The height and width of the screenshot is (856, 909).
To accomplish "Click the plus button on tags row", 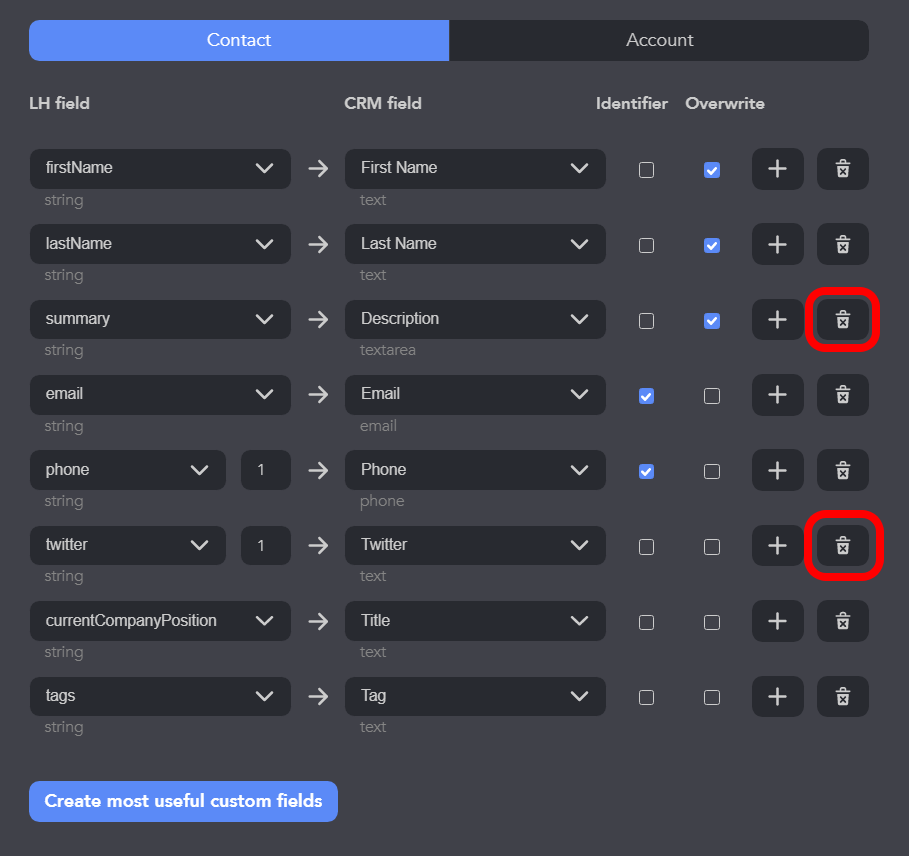I will coord(777,696).
